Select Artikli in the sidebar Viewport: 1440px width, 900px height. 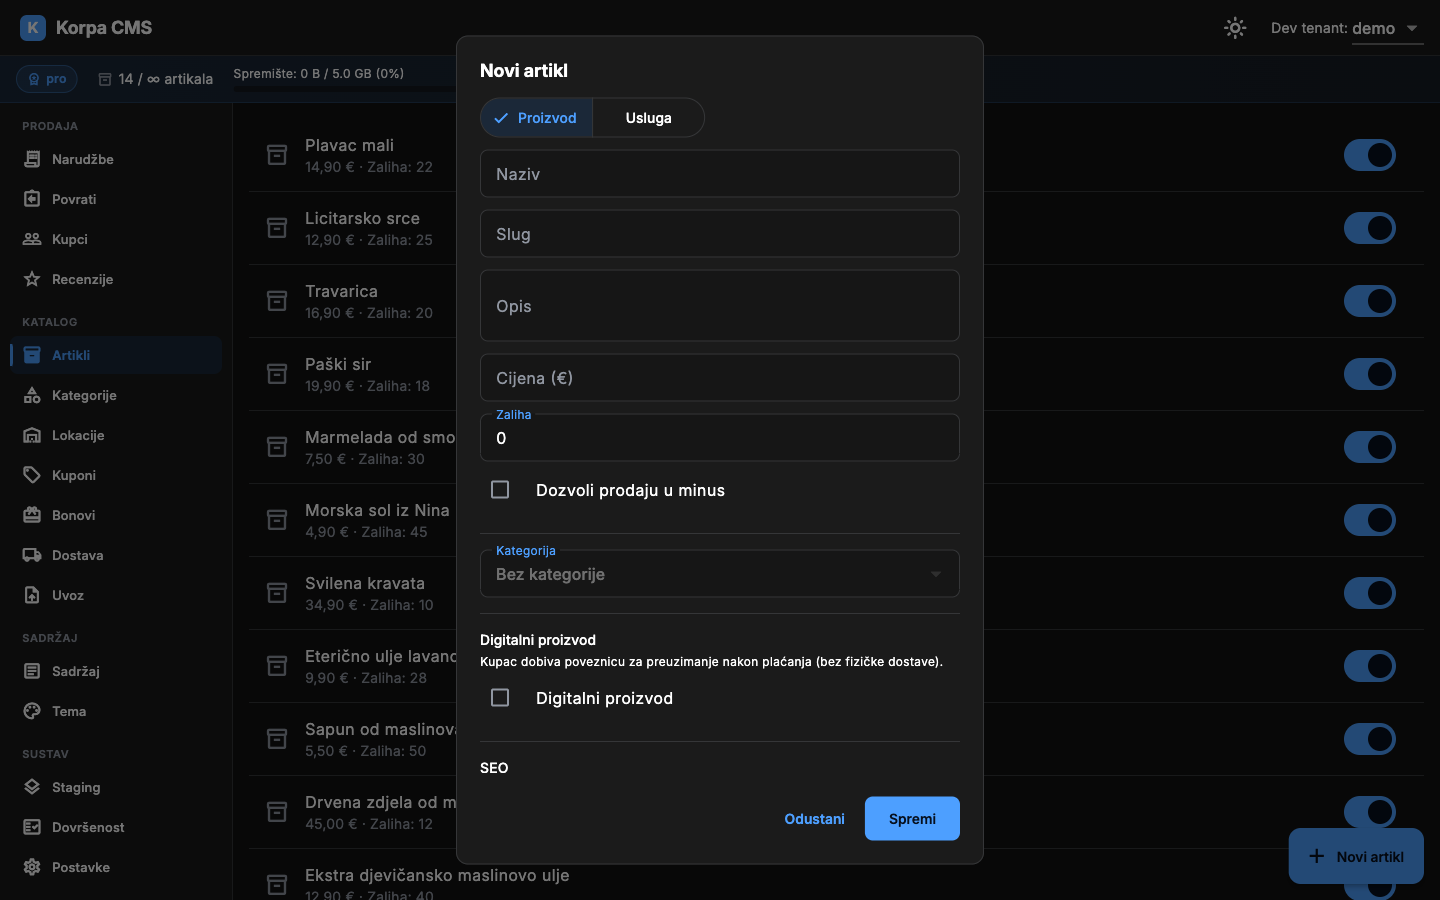[116, 355]
